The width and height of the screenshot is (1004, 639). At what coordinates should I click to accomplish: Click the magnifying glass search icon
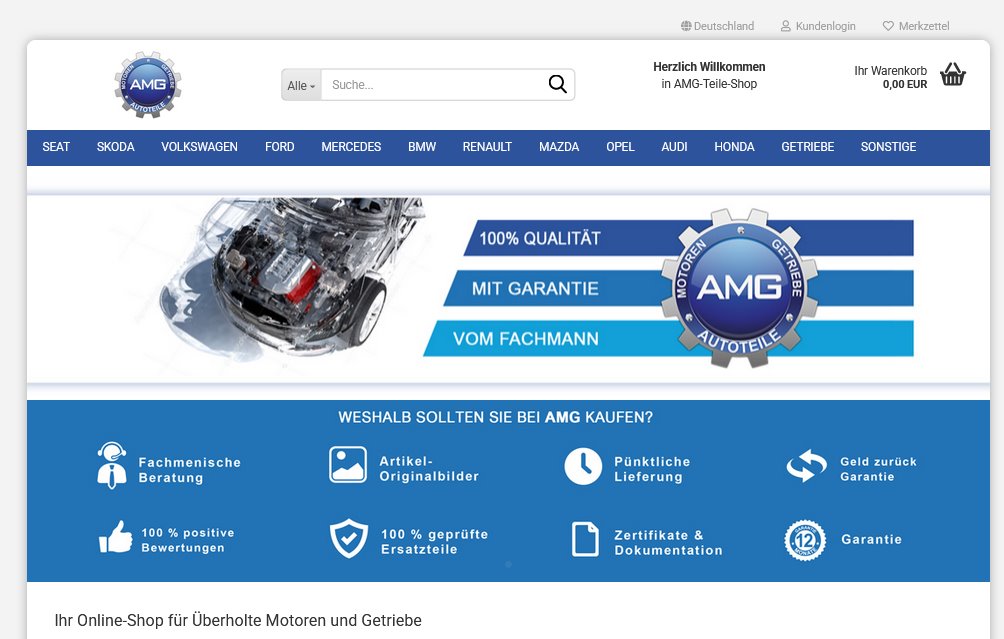coord(557,85)
